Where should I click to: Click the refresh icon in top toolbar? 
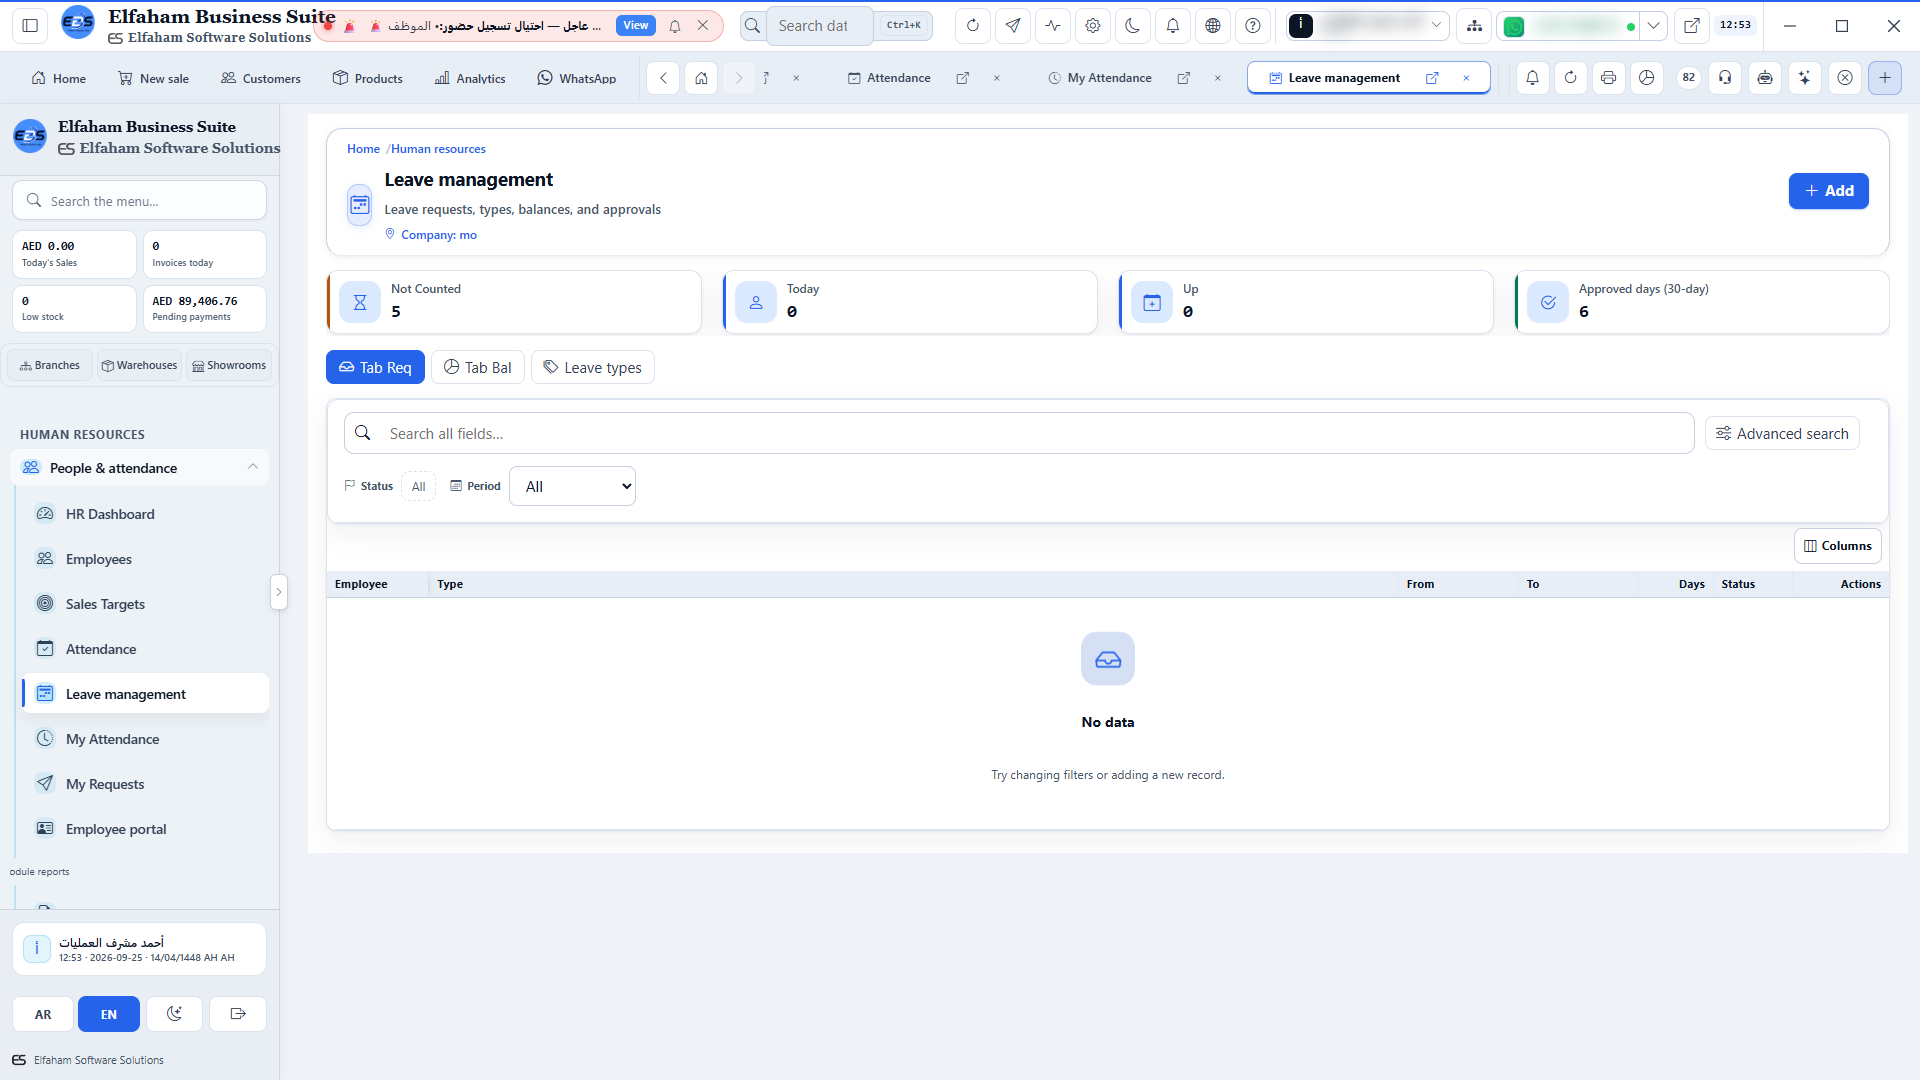click(x=972, y=26)
